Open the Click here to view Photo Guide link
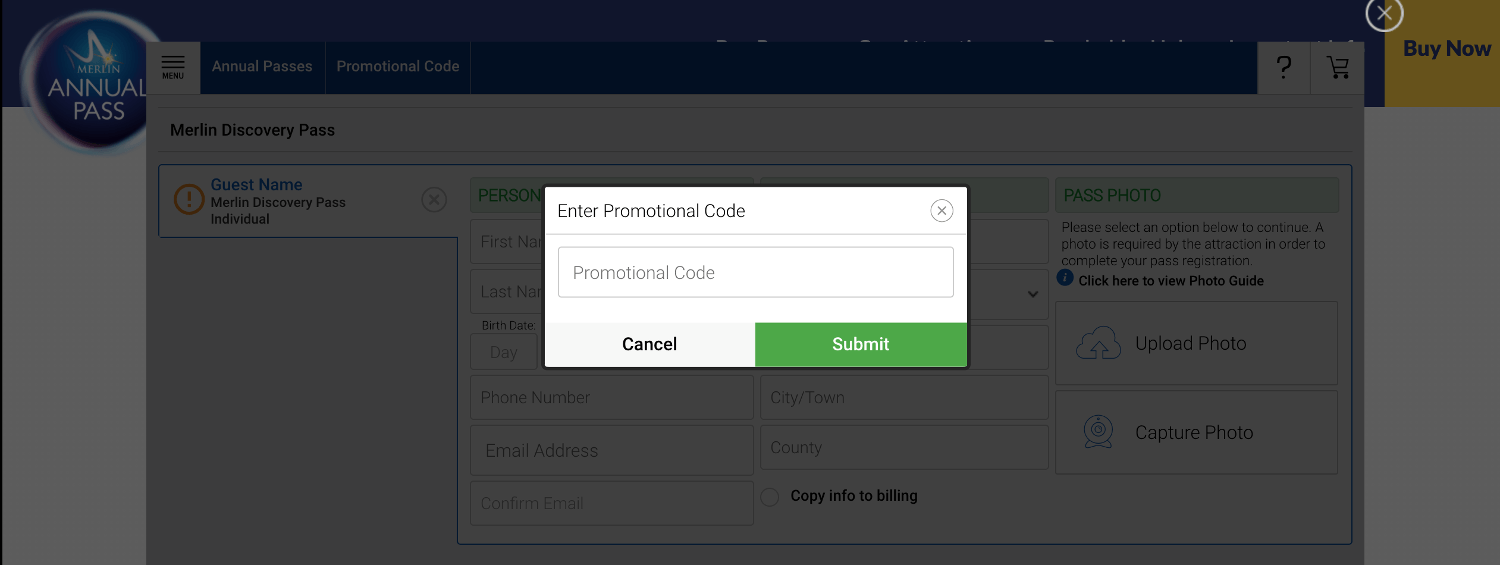The height and width of the screenshot is (565, 1500). point(1171,281)
